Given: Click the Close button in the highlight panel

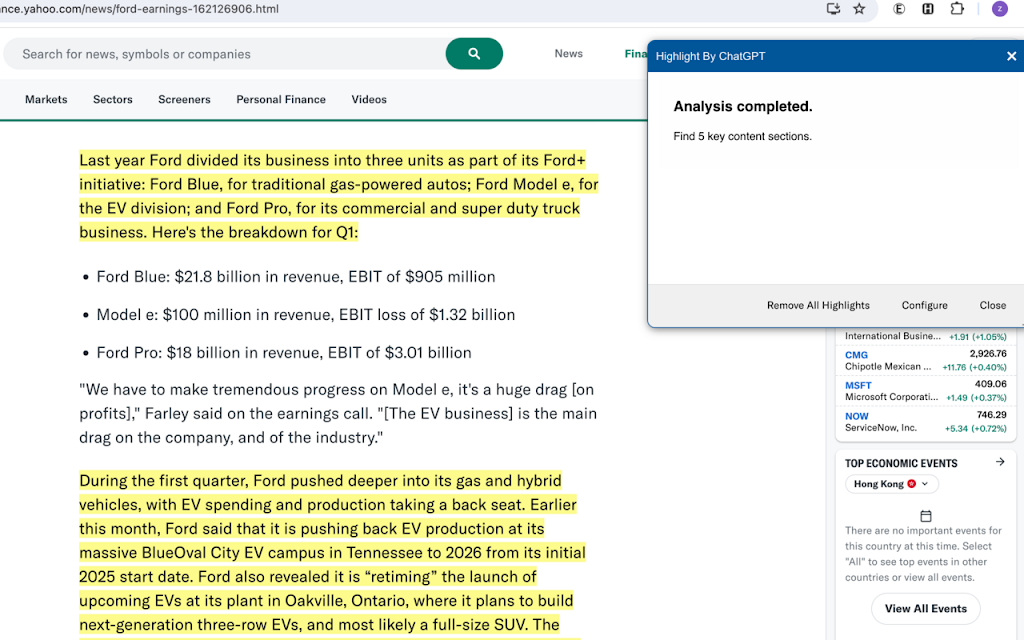Looking at the screenshot, I should tap(993, 306).
